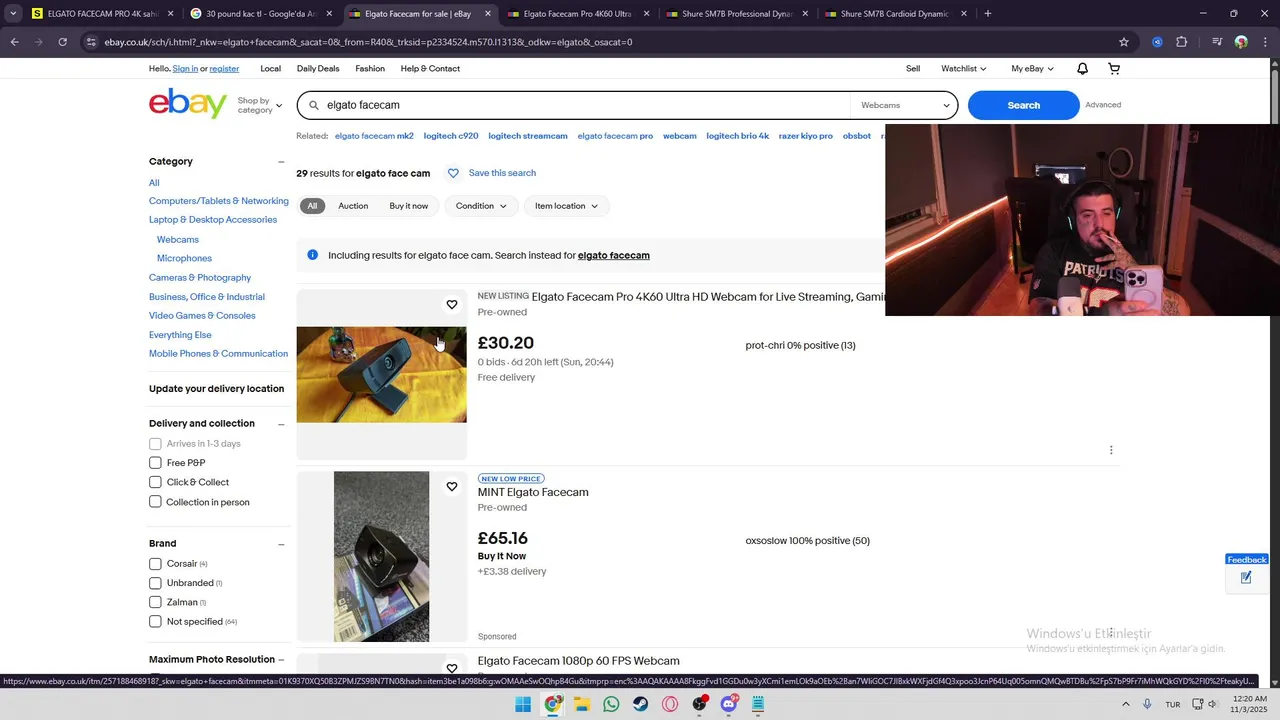Collapse the Category sidebar section
The height and width of the screenshot is (720, 1280).
point(281,162)
